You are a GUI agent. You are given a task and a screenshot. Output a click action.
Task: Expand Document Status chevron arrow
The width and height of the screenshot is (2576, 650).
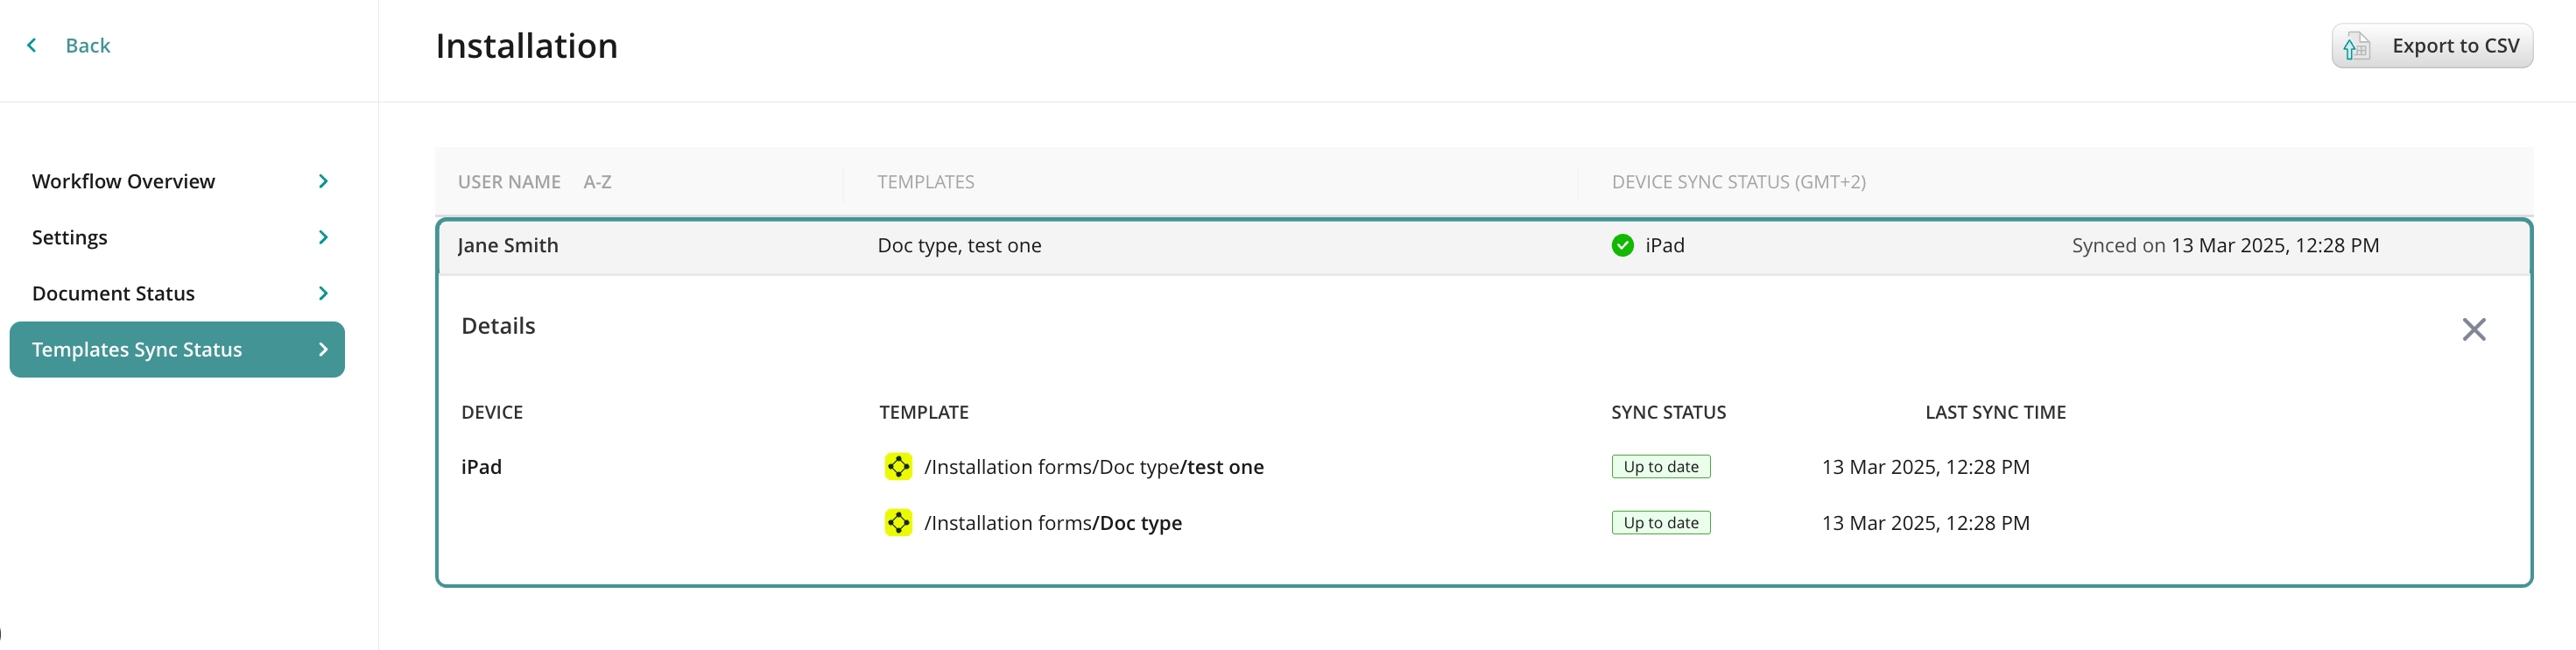point(323,293)
